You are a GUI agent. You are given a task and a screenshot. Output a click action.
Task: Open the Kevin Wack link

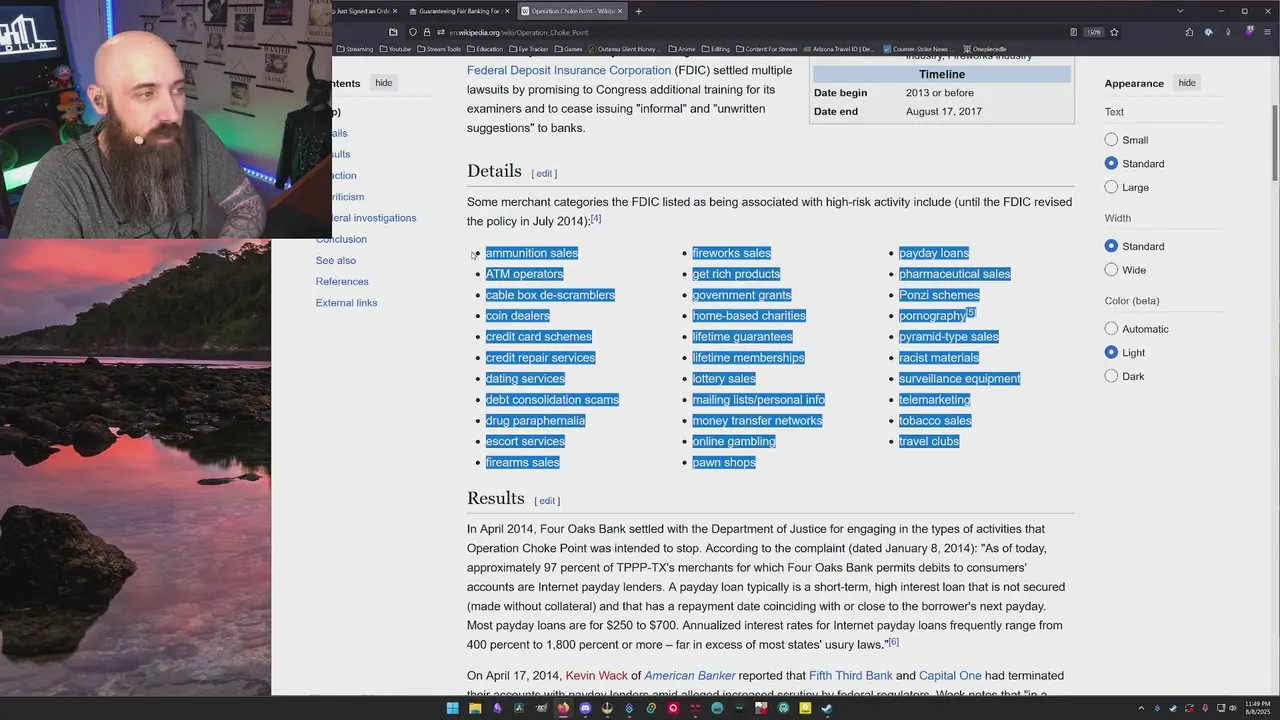point(597,676)
